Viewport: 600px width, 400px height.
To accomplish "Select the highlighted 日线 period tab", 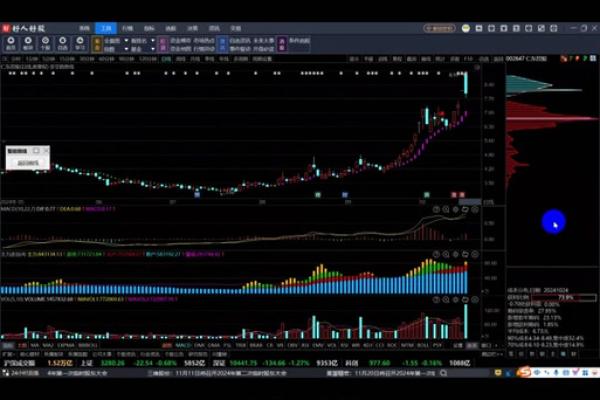I will coord(166,59).
